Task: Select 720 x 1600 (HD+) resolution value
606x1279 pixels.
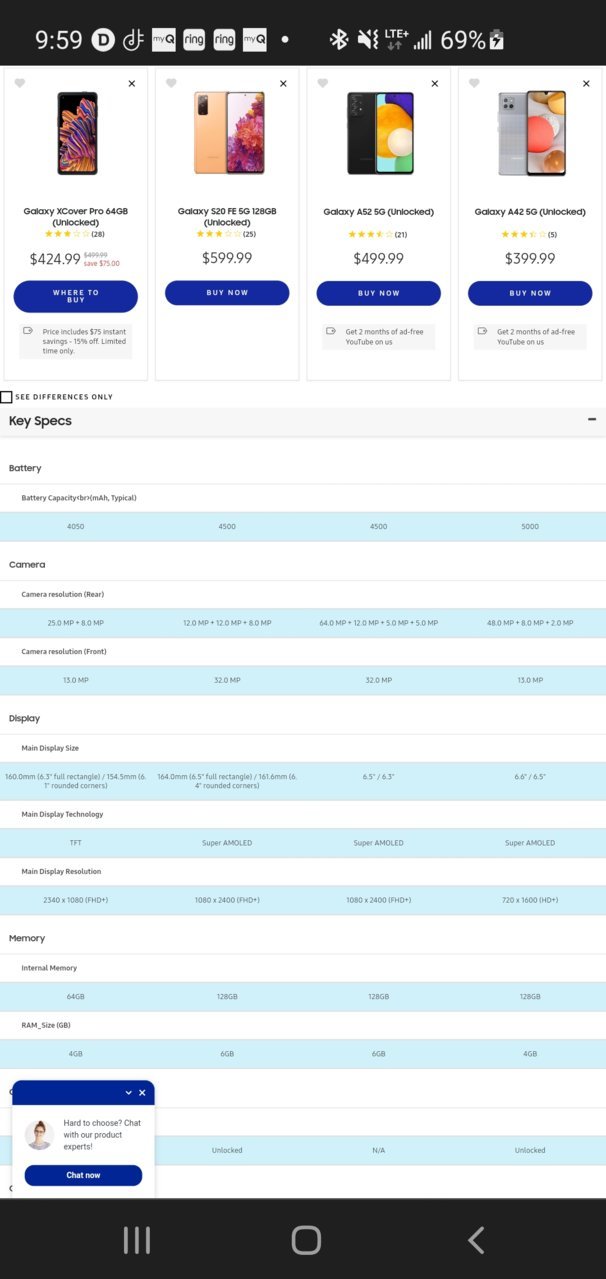Action: coord(530,900)
